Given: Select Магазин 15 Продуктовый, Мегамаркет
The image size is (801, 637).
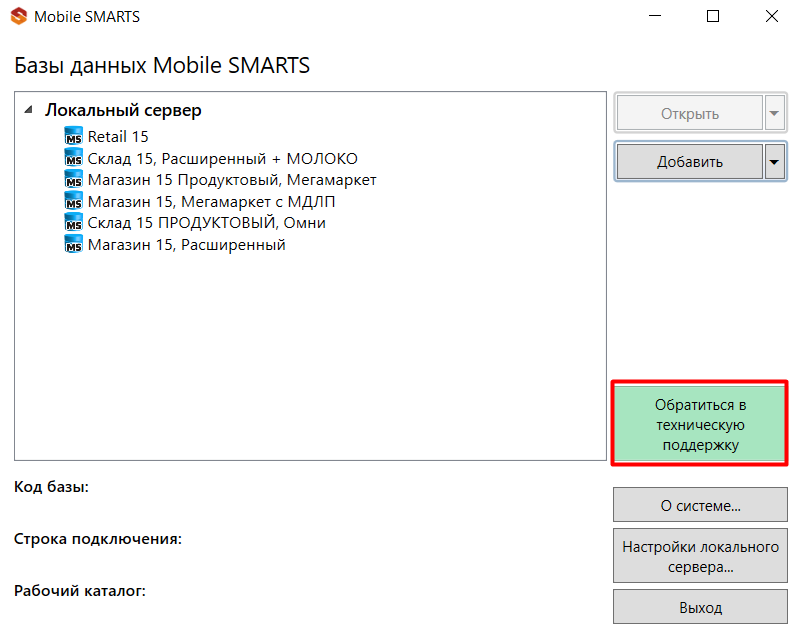Looking at the screenshot, I should pyautogui.click(x=232, y=180).
